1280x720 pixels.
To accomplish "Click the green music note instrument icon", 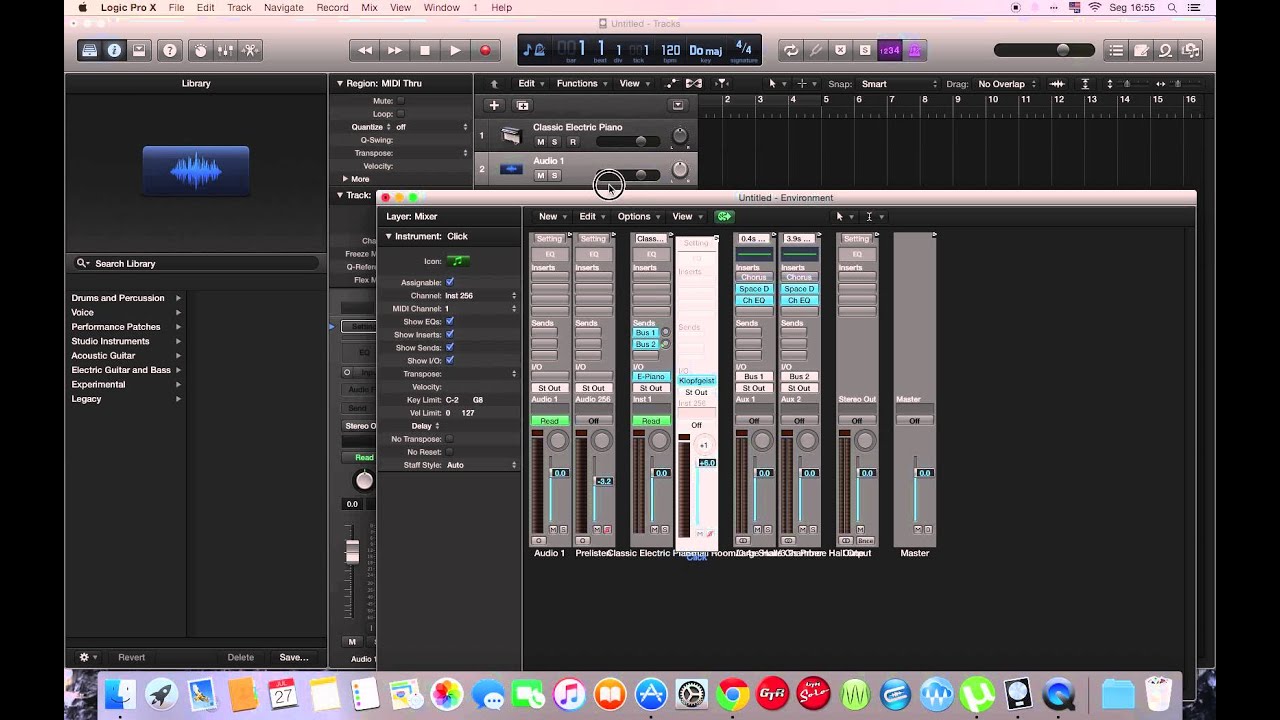I will click(x=457, y=261).
